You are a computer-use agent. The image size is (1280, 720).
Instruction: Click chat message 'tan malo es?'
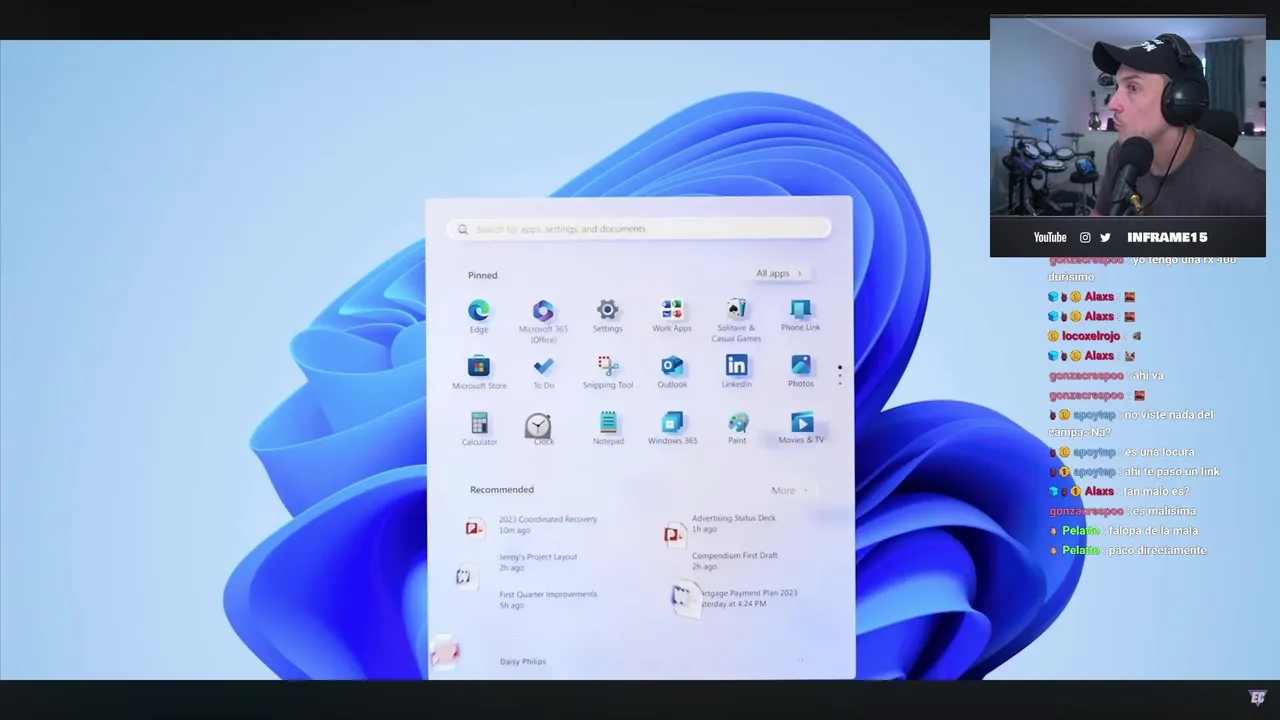click(x=1157, y=491)
